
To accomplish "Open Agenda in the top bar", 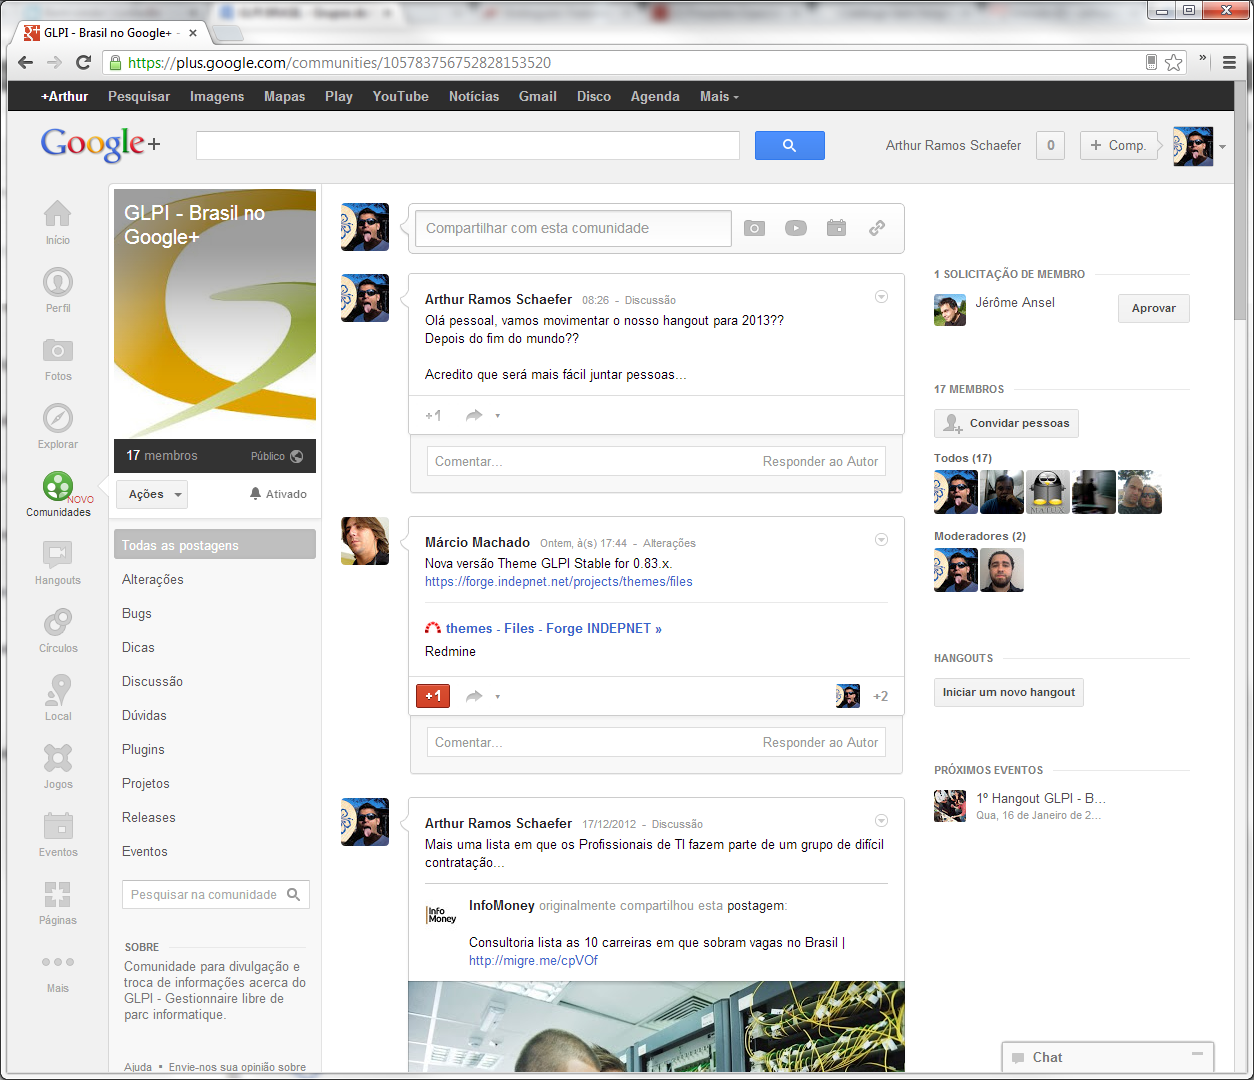I will [x=655, y=96].
